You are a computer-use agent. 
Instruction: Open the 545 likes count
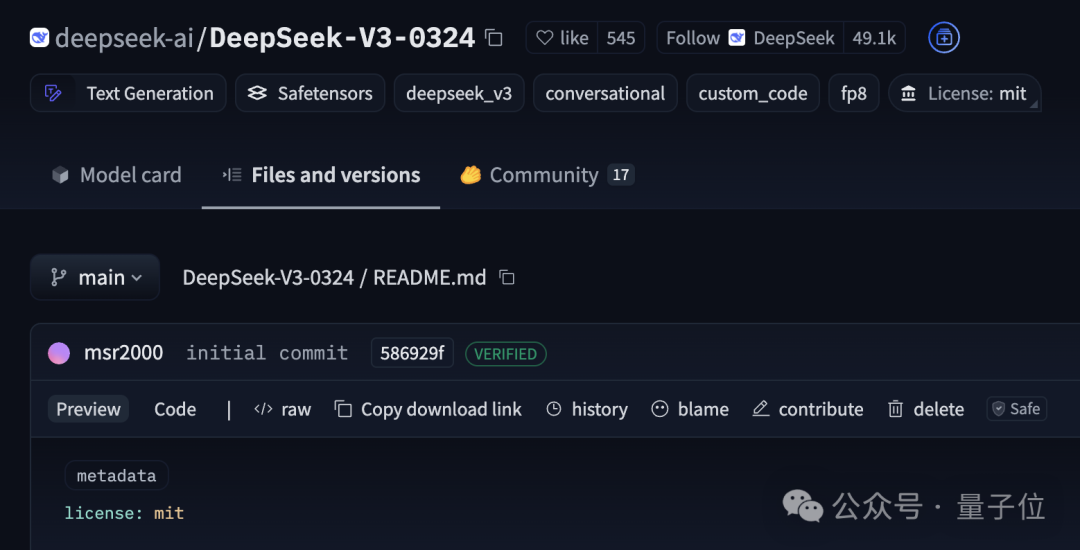coord(620,38)
